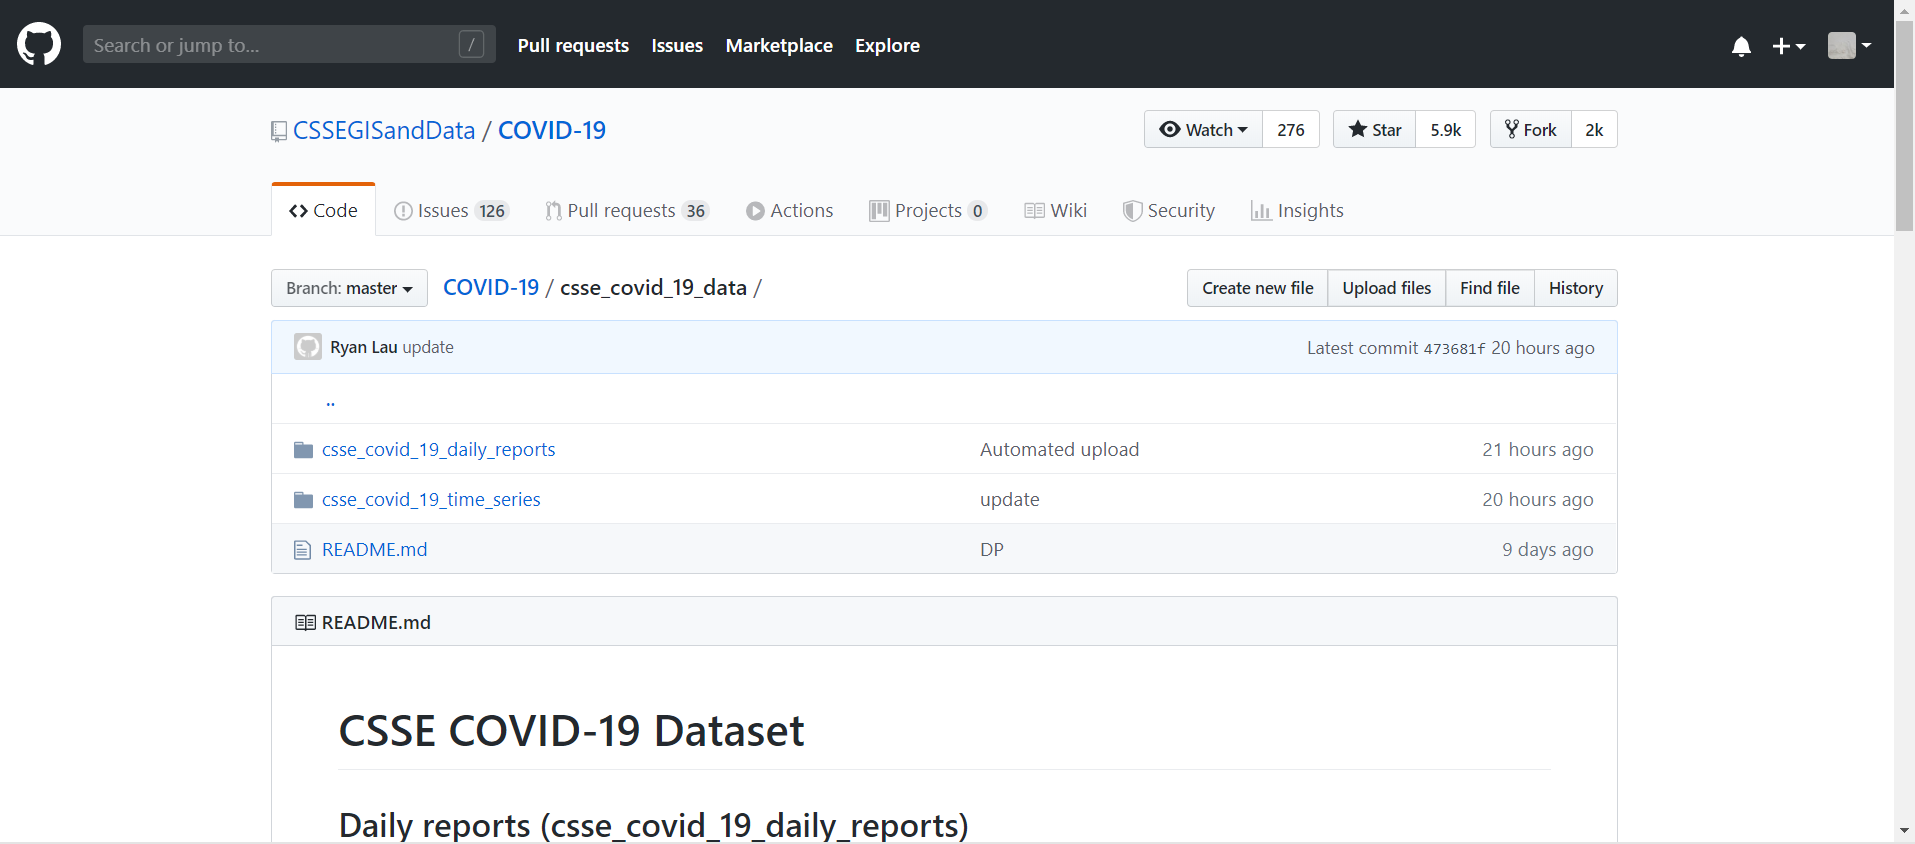Click the scrollbar down arrow
This screenshot has height=844, width=1915.
click(1904, 831)
